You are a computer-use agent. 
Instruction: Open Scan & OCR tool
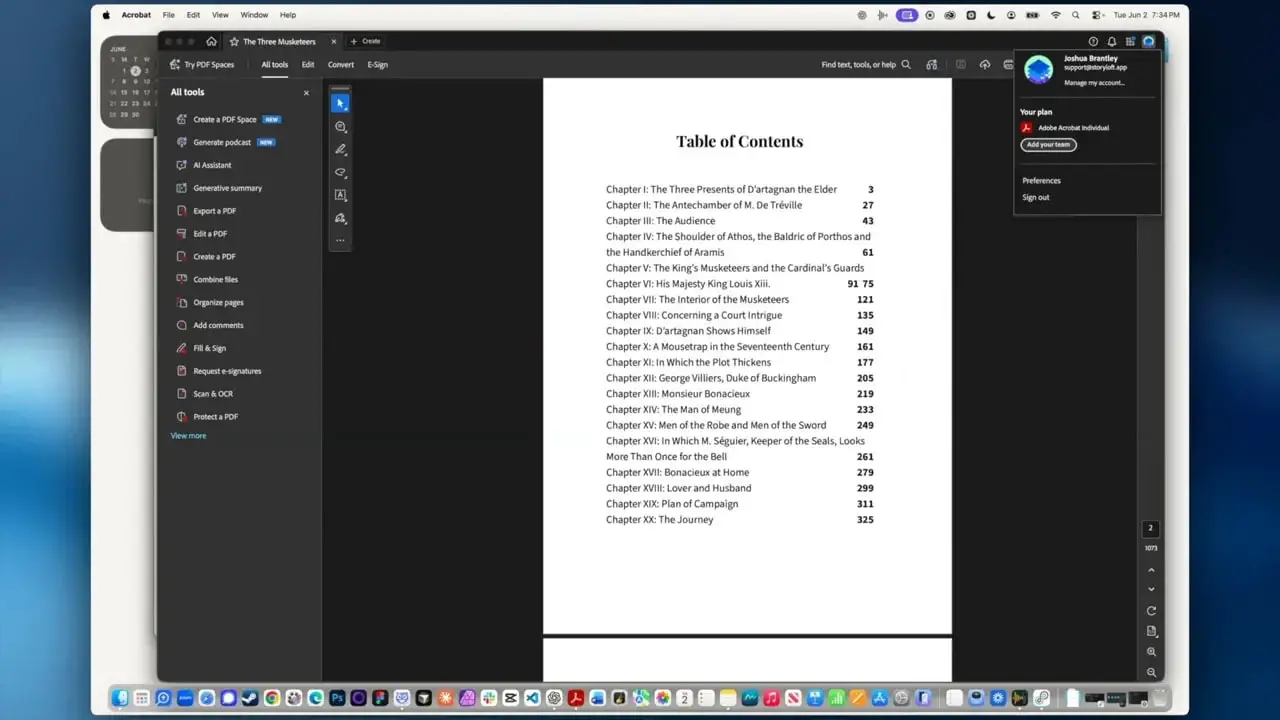(205, 394)
